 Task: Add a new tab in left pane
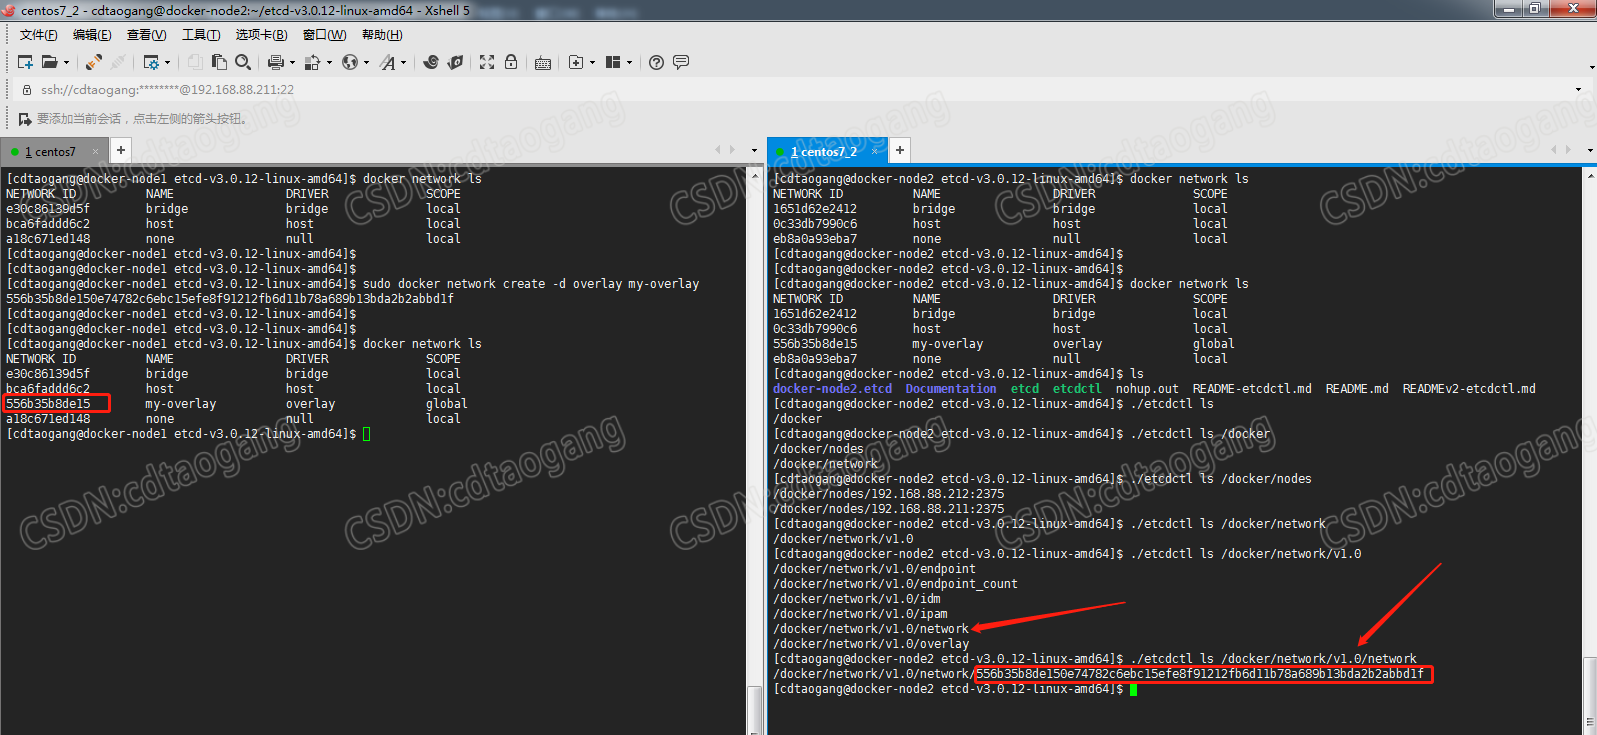(x=120, y=150)
